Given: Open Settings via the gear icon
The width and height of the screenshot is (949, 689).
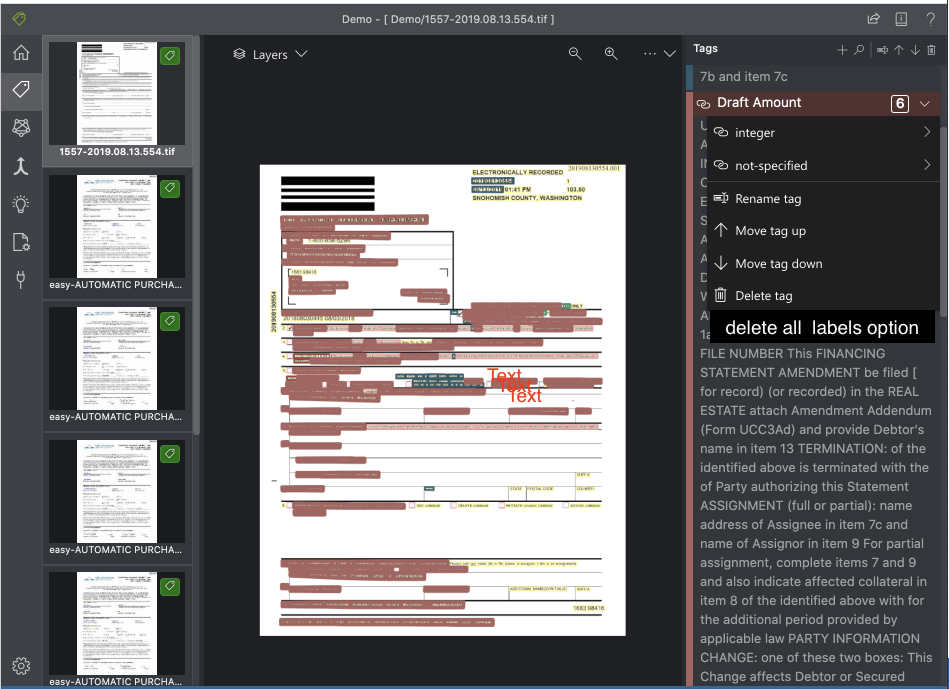Looking at the screenshot, I should (x=20, y=665).
